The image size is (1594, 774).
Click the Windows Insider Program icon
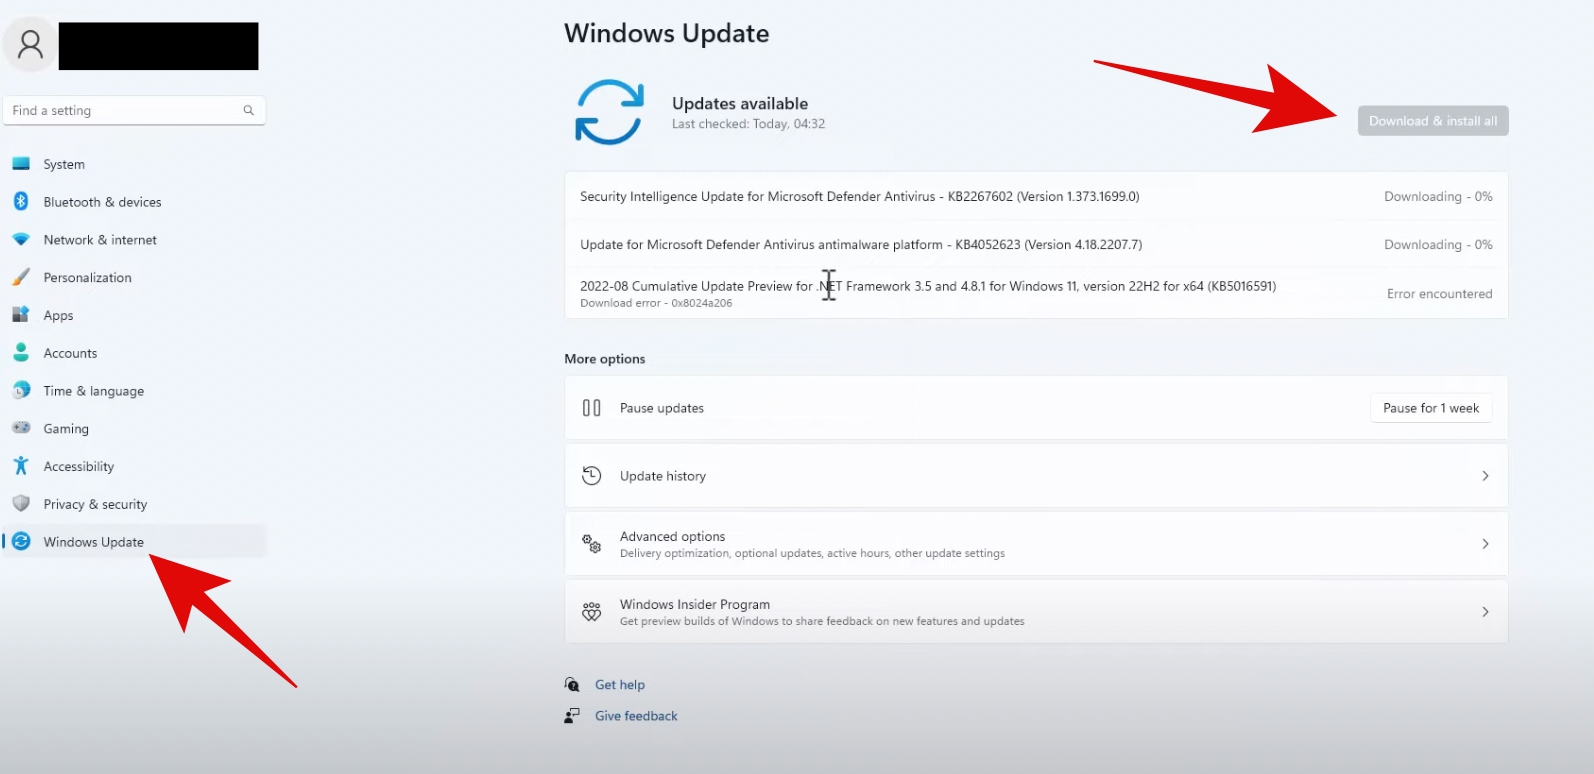(x=592, y=612)
